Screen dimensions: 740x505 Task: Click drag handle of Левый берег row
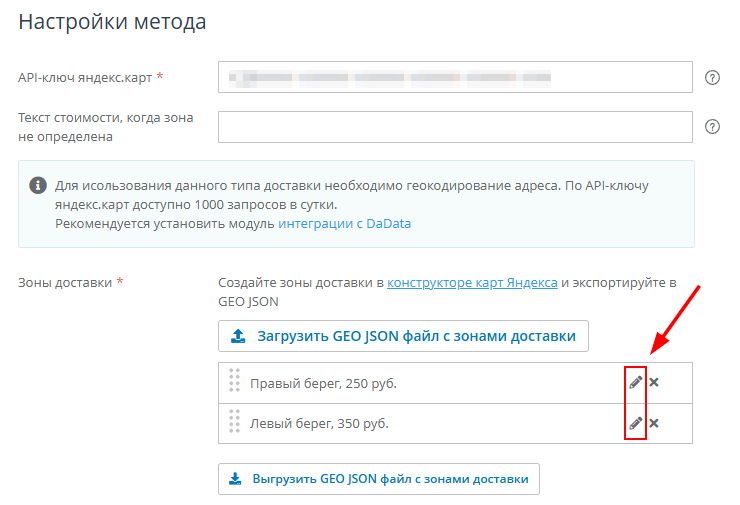pyautogui.click(x=234, y=421)
